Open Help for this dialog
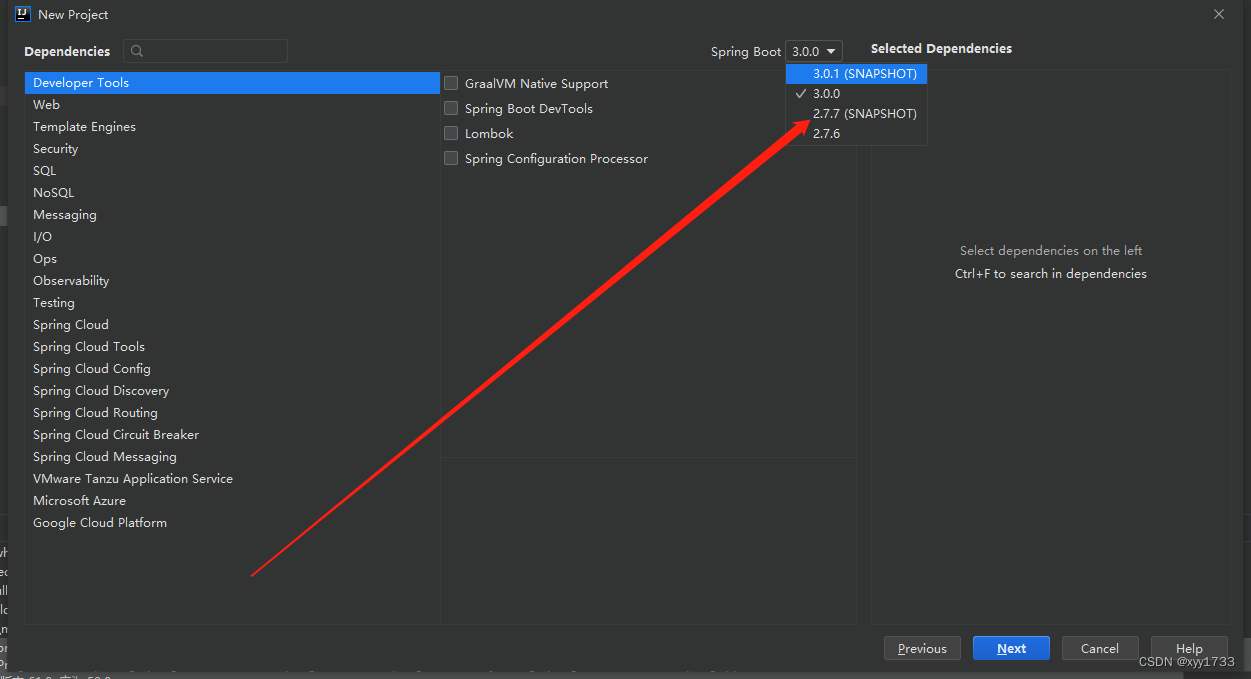 click(x=1189, y=648)
